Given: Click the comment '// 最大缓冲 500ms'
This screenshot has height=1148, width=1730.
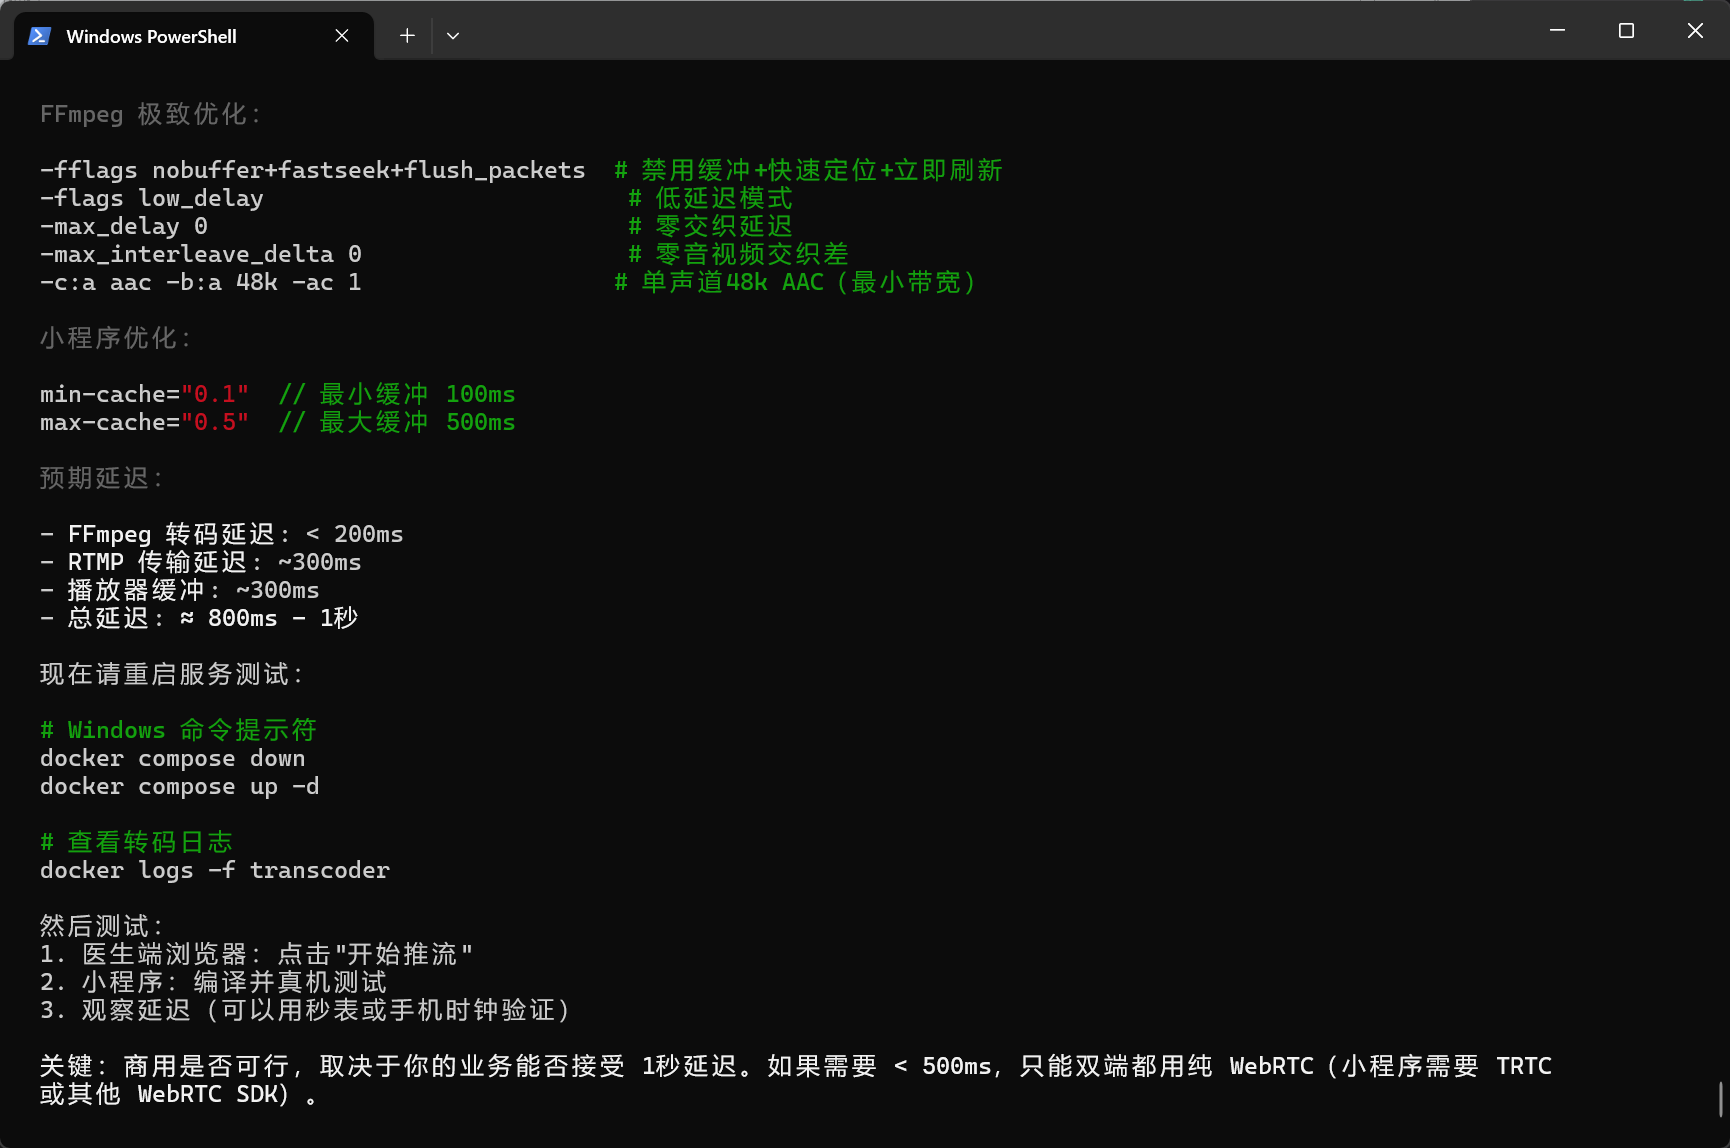Looking at the screenshot, I should point(397,422).
